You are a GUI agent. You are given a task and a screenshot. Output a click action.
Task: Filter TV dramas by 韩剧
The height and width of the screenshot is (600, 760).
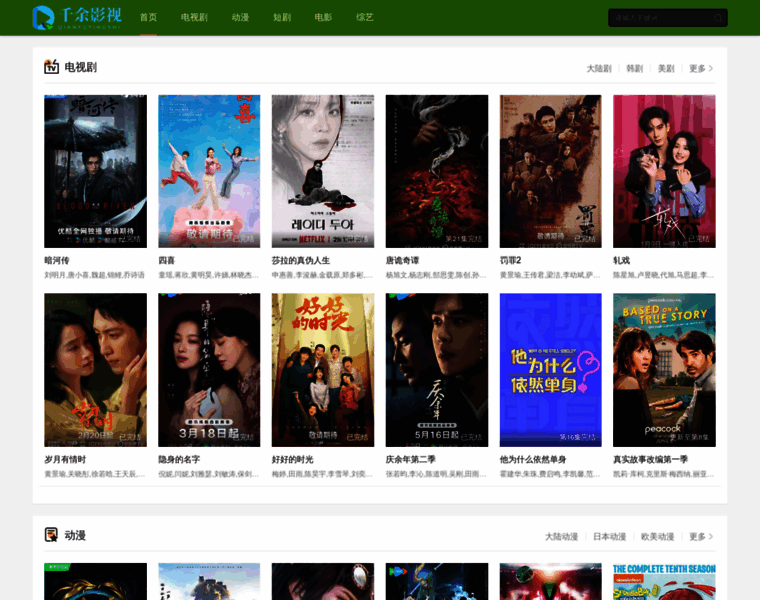pyautogui.click(x=634, y=68)
